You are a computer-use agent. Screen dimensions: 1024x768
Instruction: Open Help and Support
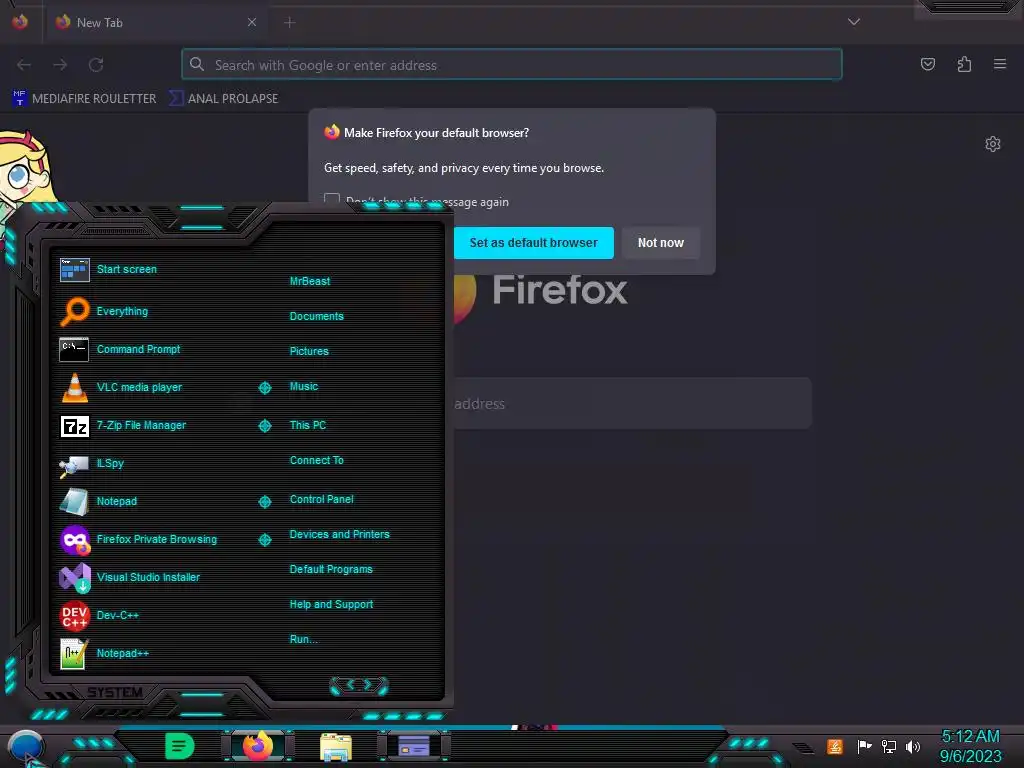[x=331, y=605]
